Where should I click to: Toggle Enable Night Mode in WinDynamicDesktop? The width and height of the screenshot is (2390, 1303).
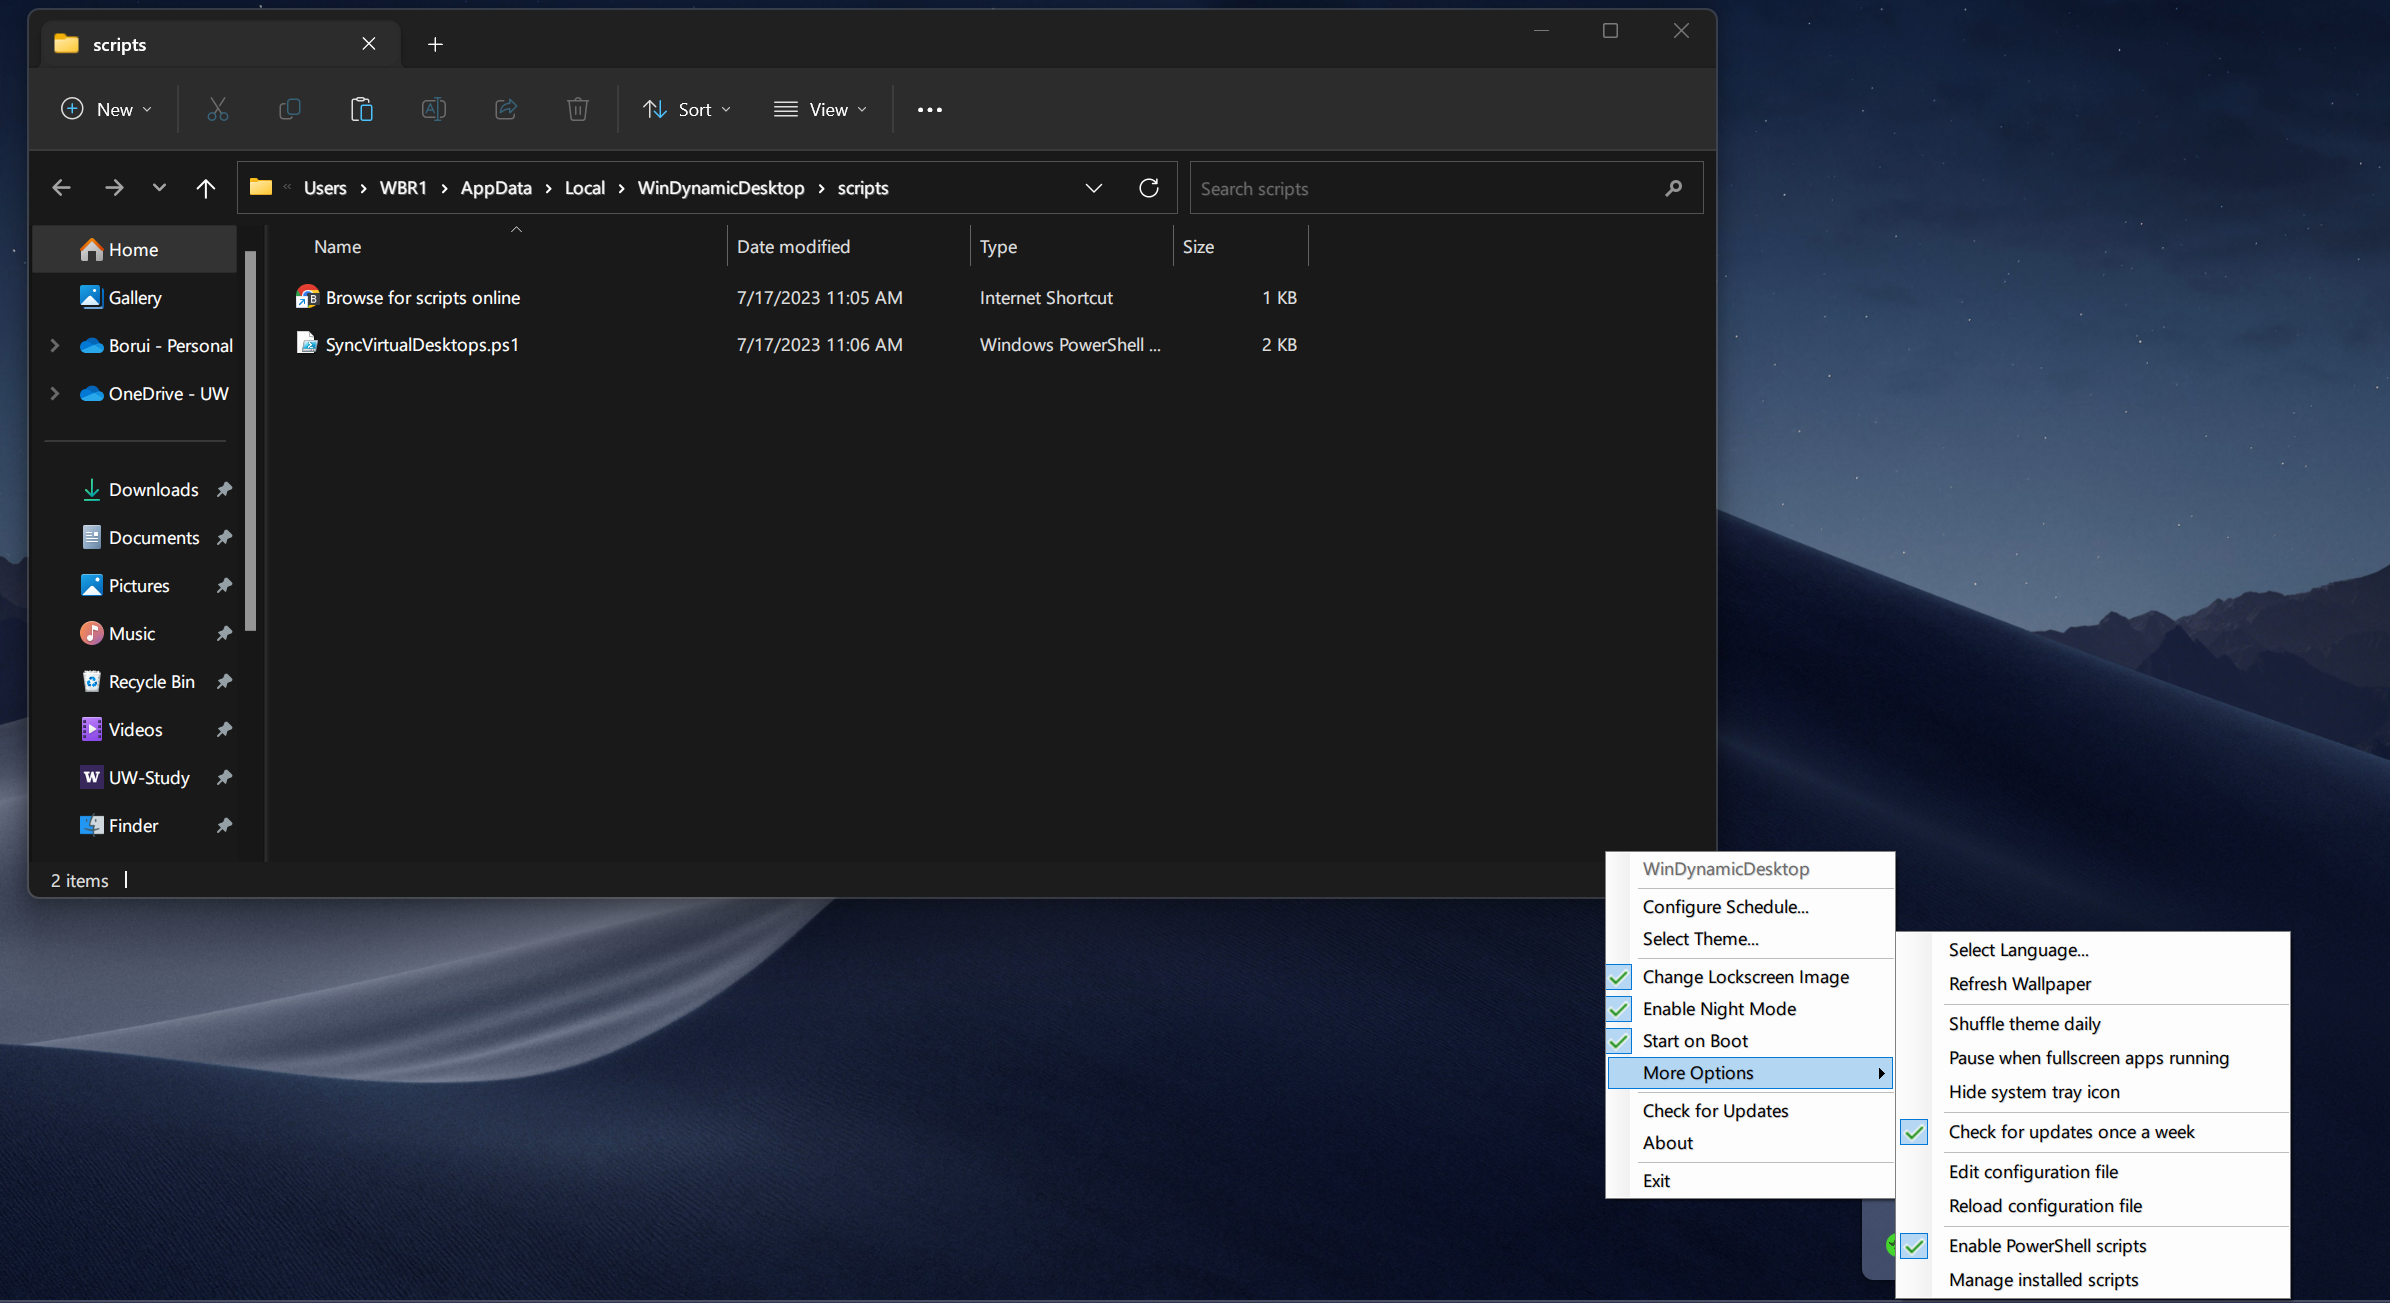coord(1719,1008)
